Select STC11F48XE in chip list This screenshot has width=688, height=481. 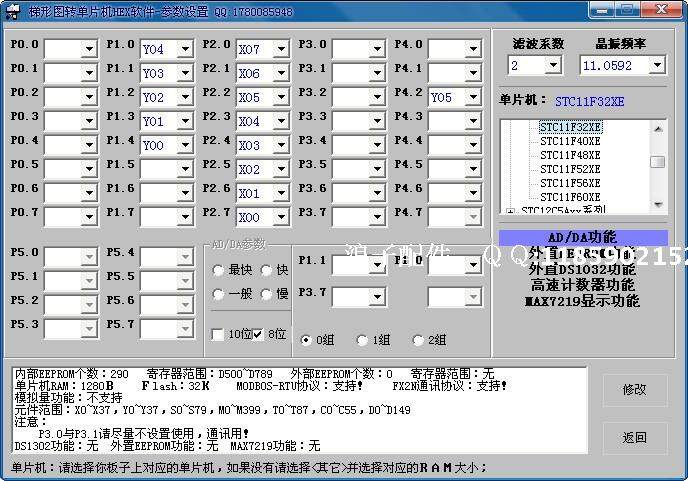(x=570, y=155)
